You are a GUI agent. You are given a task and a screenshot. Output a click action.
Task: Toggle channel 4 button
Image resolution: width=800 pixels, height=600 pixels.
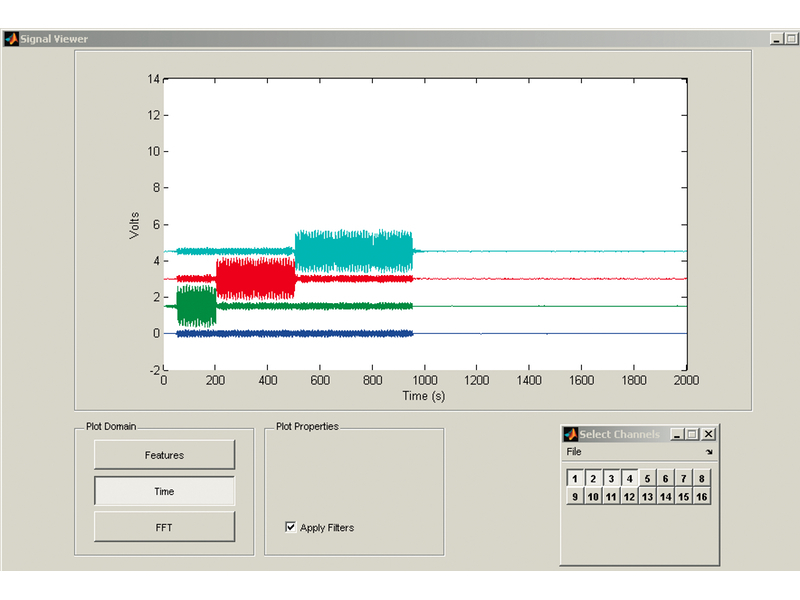pyautogui.click(x=630, y=479)
